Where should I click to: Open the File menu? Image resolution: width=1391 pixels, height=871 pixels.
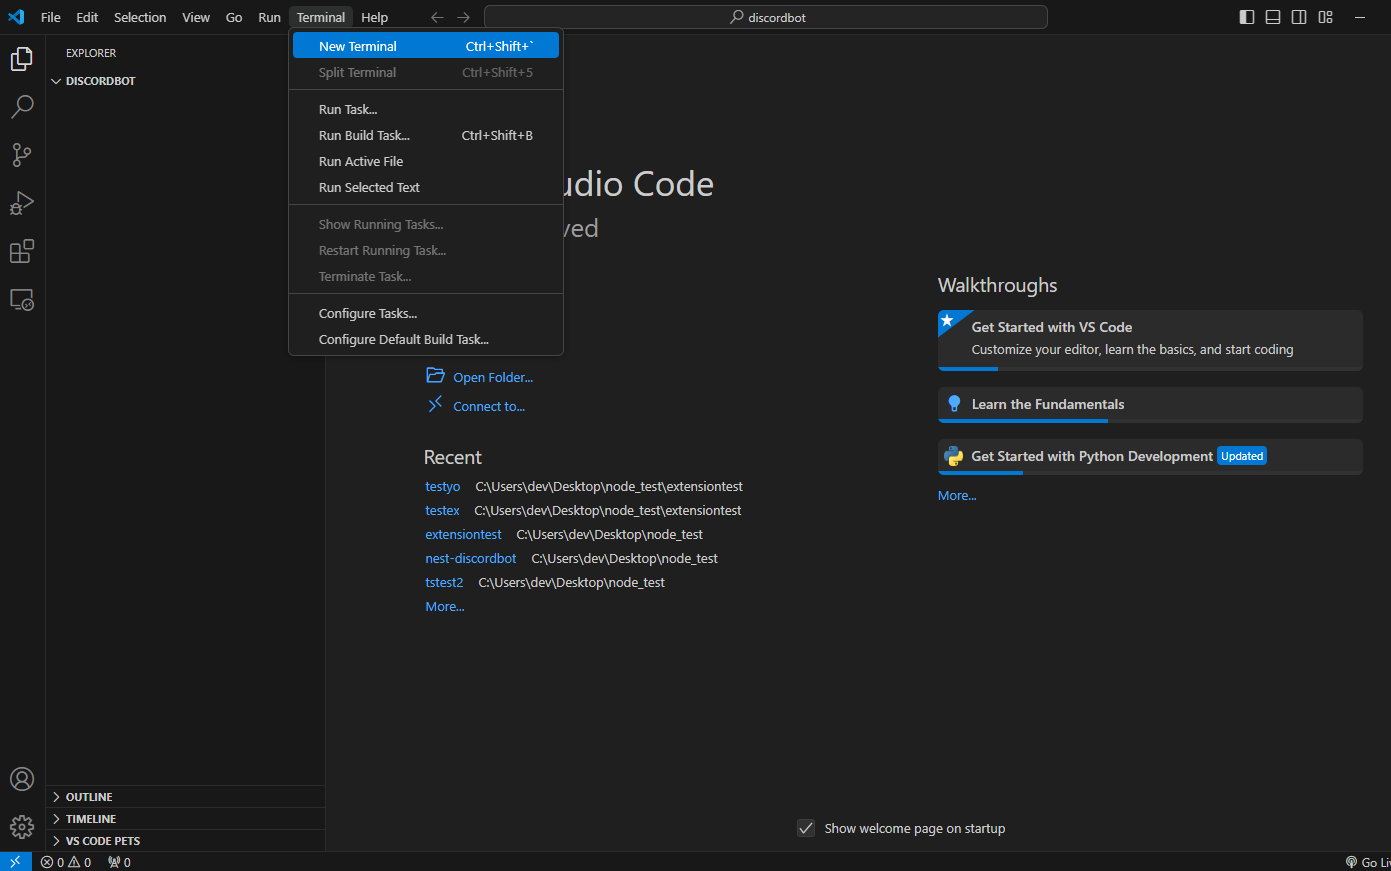[51, 17]
